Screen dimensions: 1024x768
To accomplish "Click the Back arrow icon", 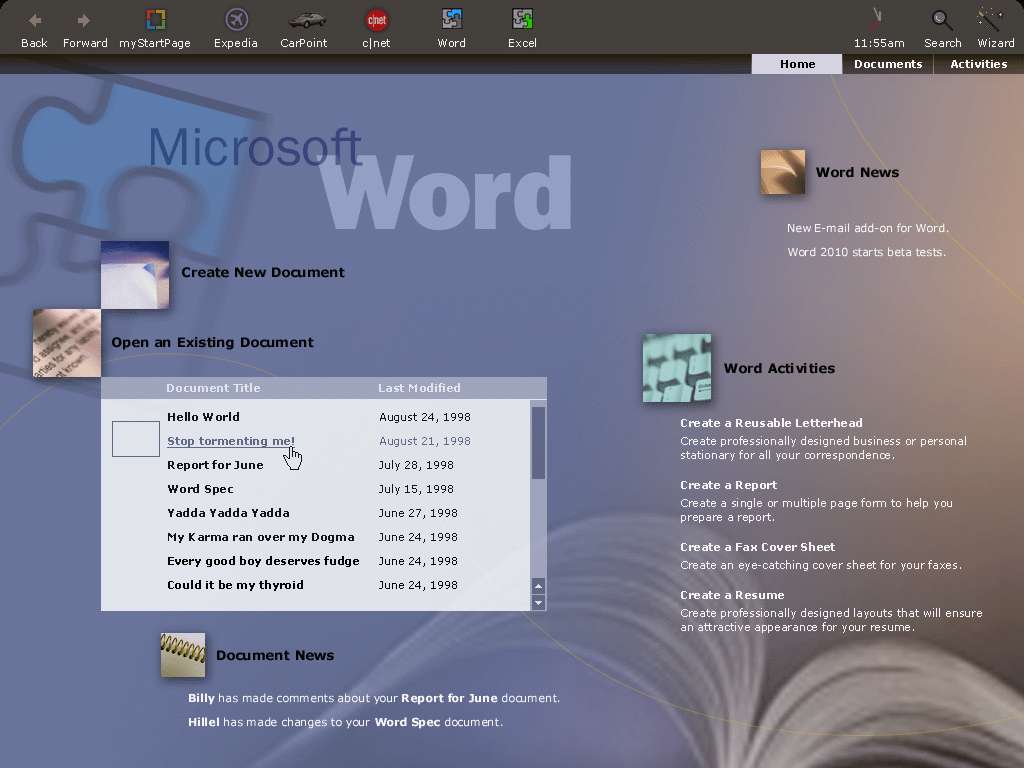I will (34, 20).
